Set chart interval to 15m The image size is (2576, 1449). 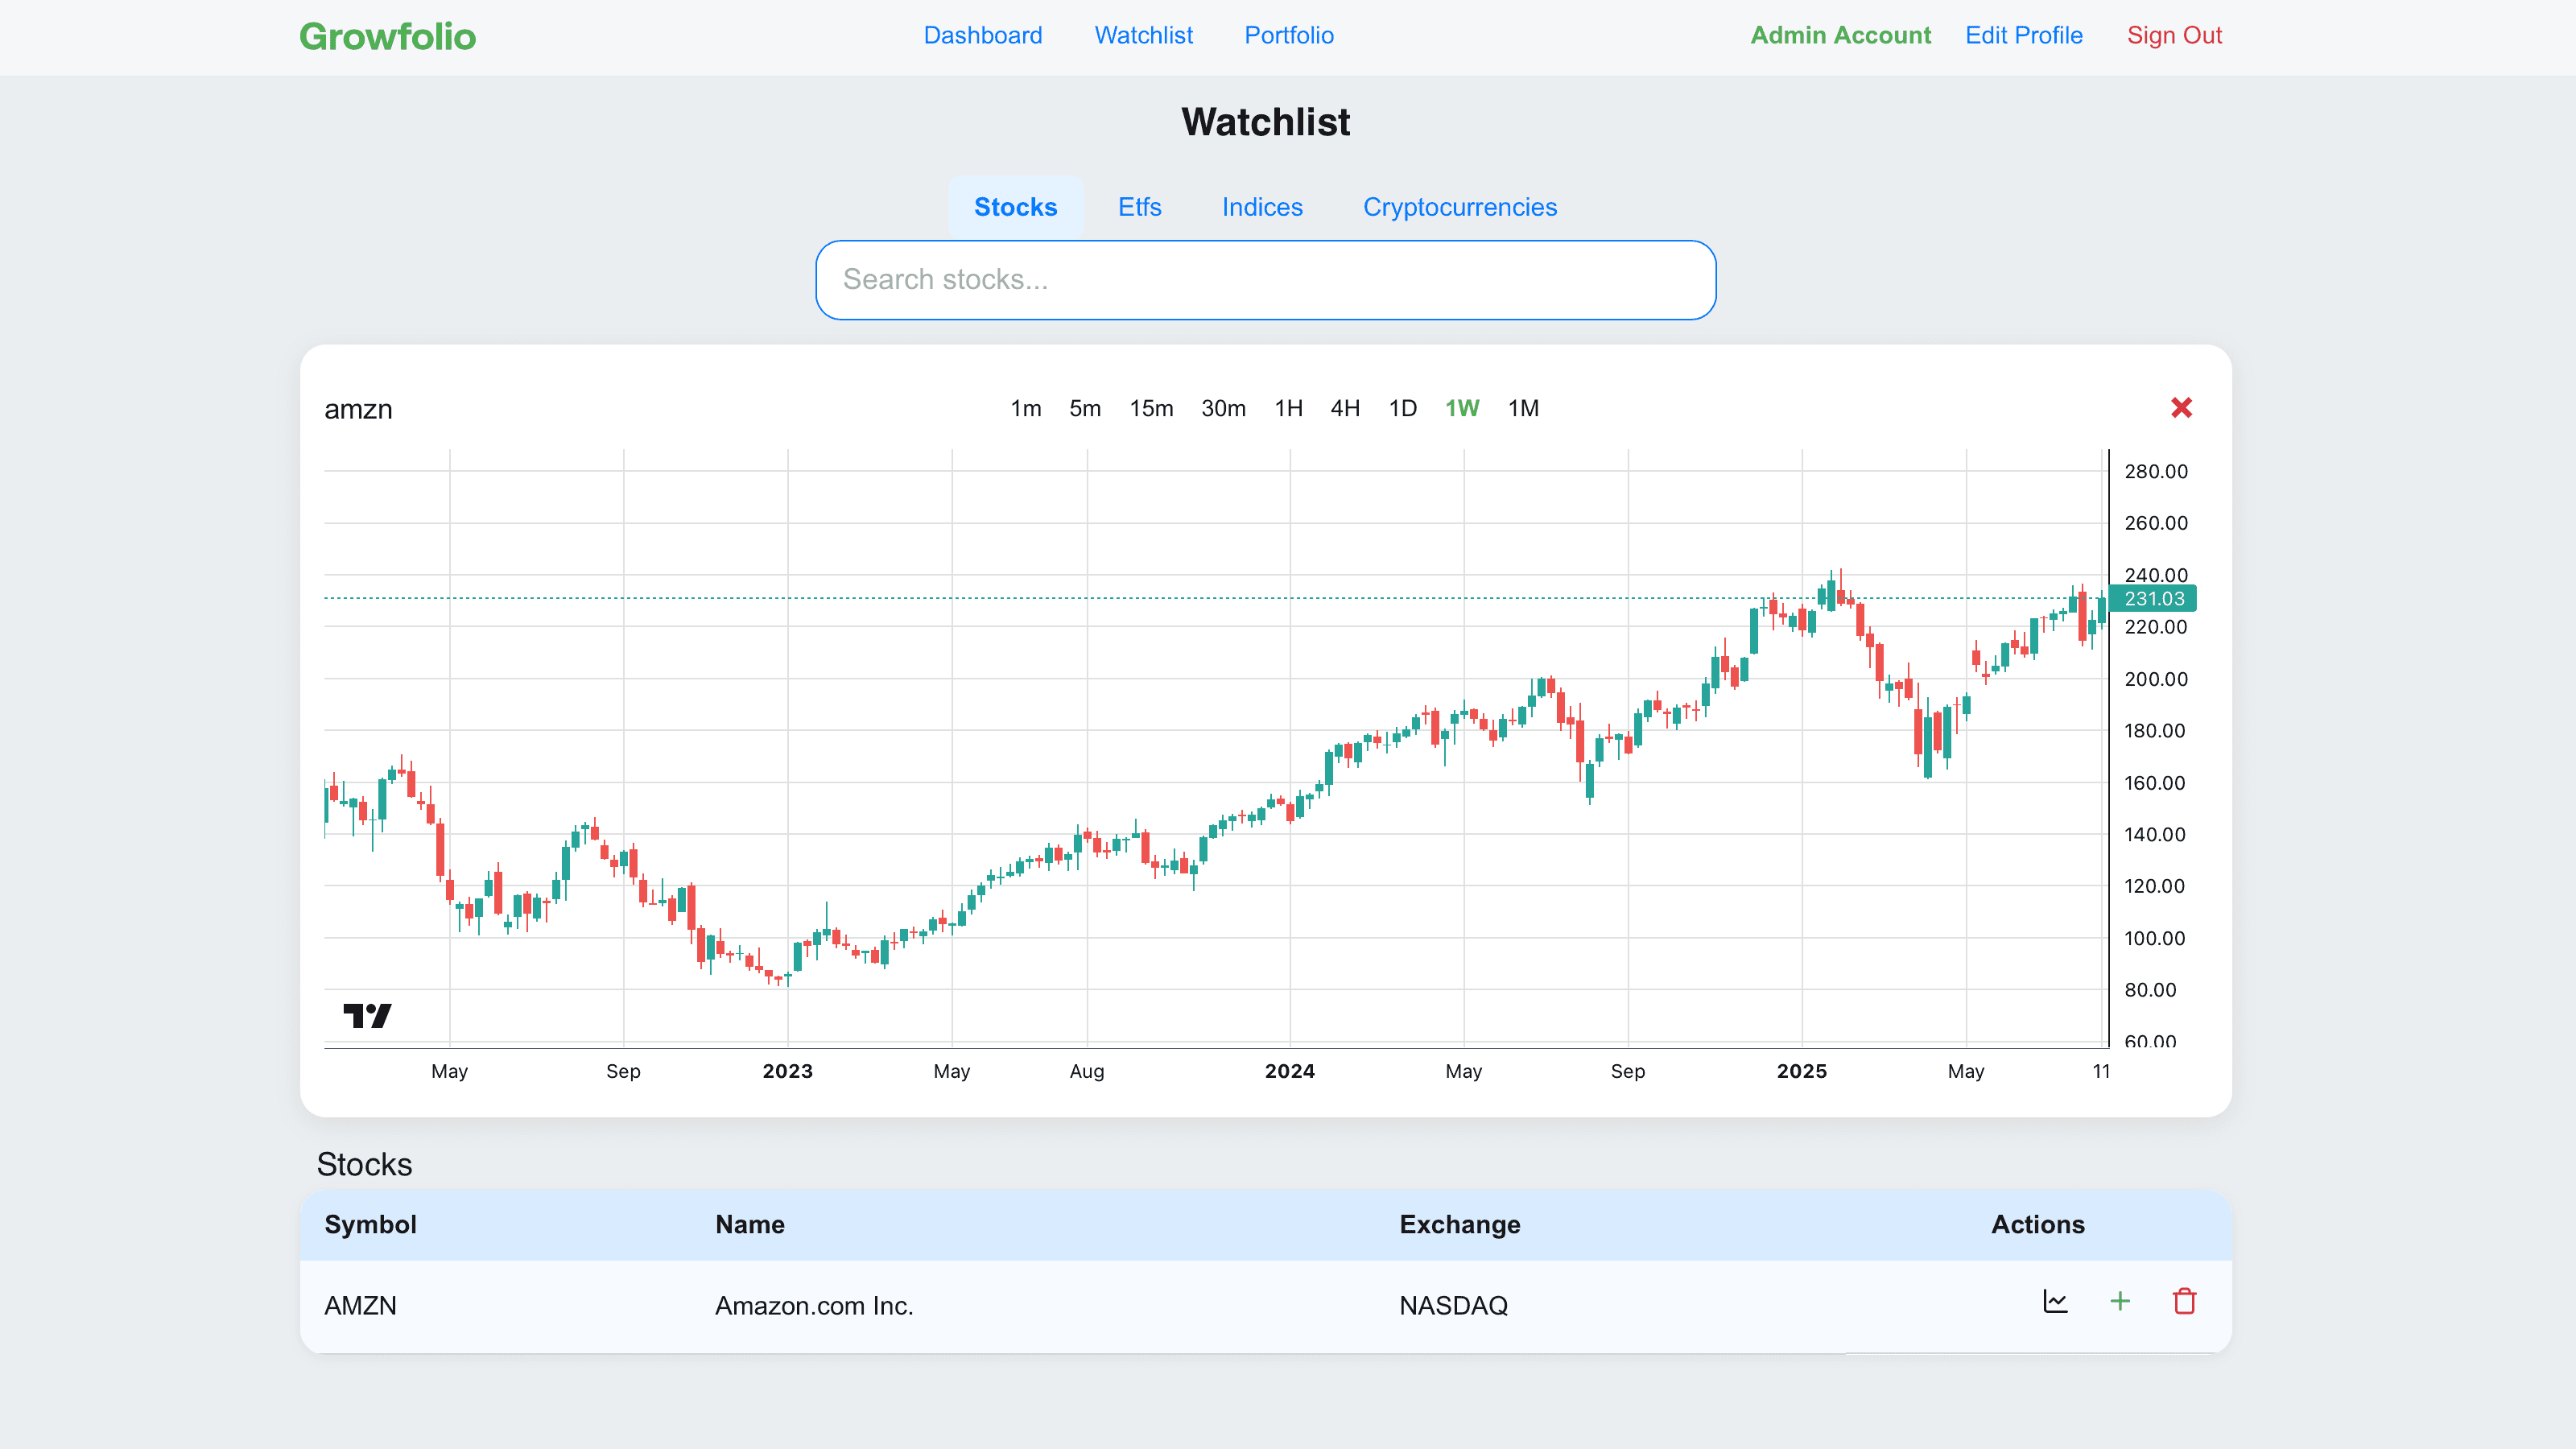click(1151, 408)
